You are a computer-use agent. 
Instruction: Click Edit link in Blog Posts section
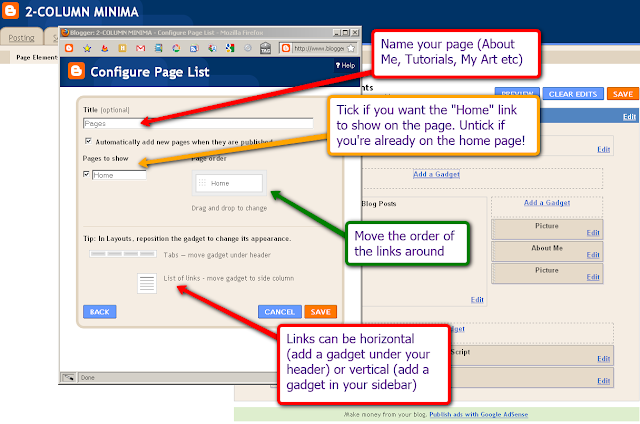[477, 300]
